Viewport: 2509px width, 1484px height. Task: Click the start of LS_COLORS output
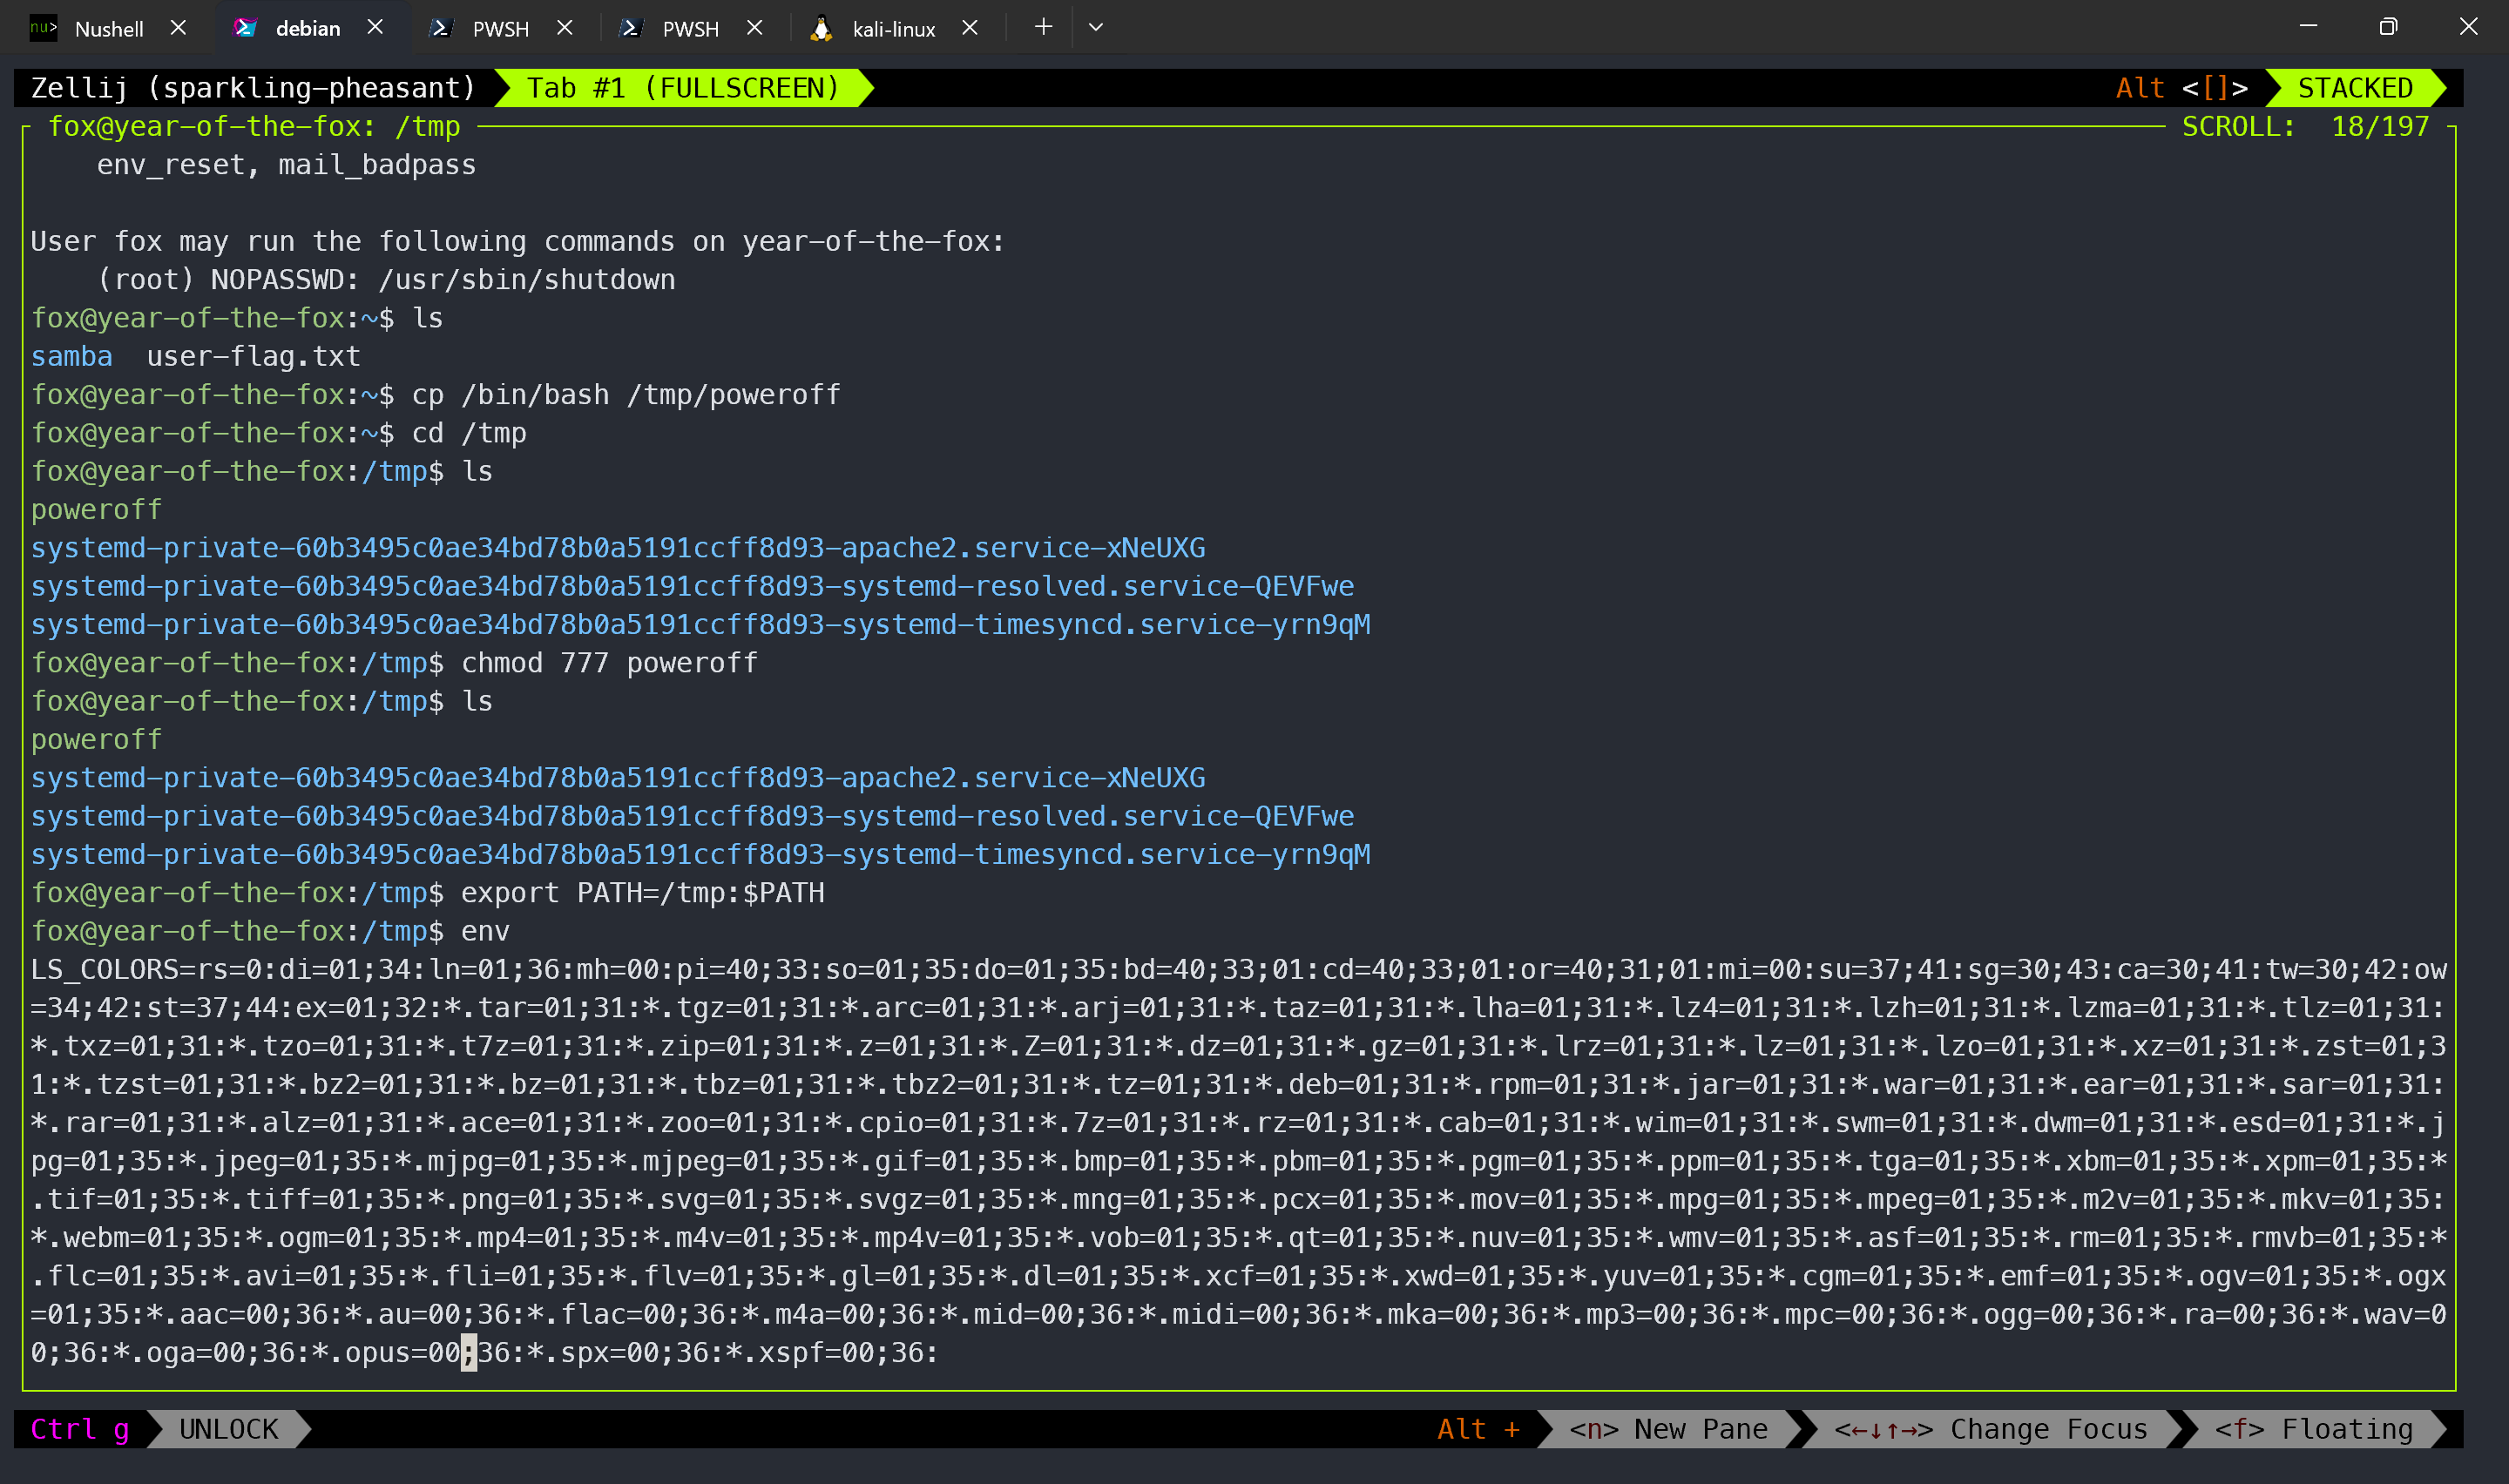coord(104,970)
